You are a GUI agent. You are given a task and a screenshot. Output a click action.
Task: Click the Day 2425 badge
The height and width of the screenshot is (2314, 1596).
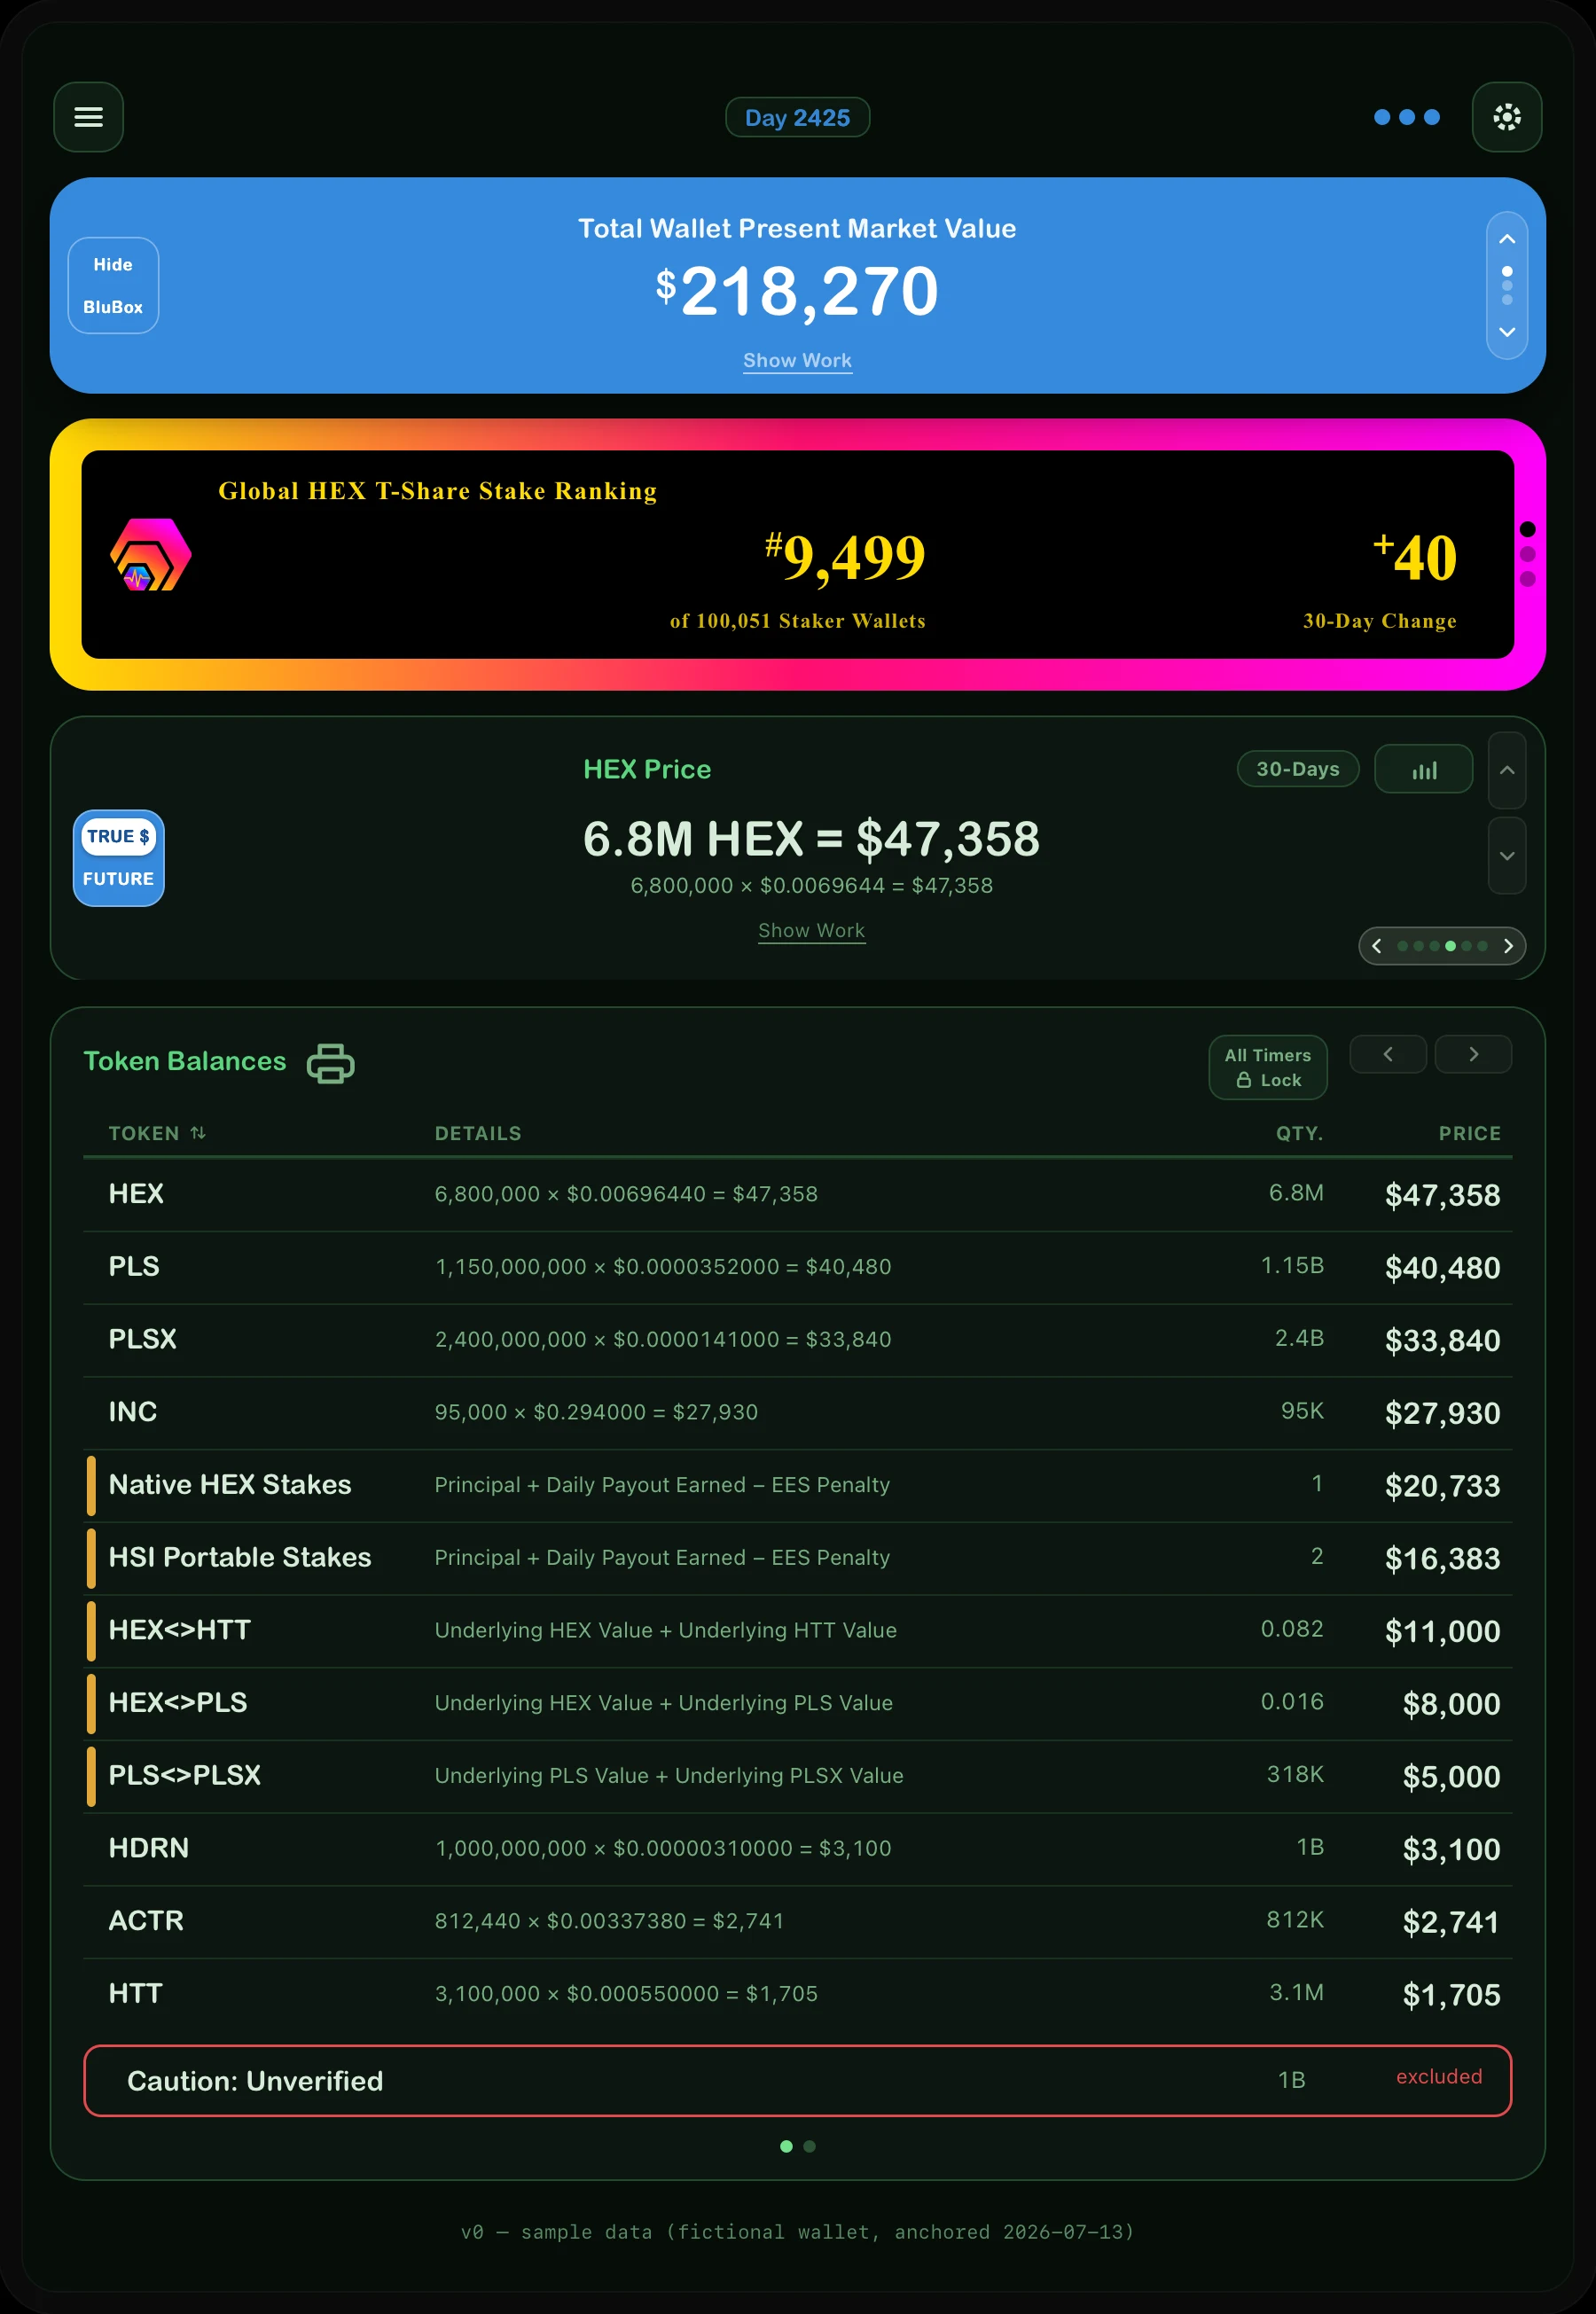tap(797, 118)
